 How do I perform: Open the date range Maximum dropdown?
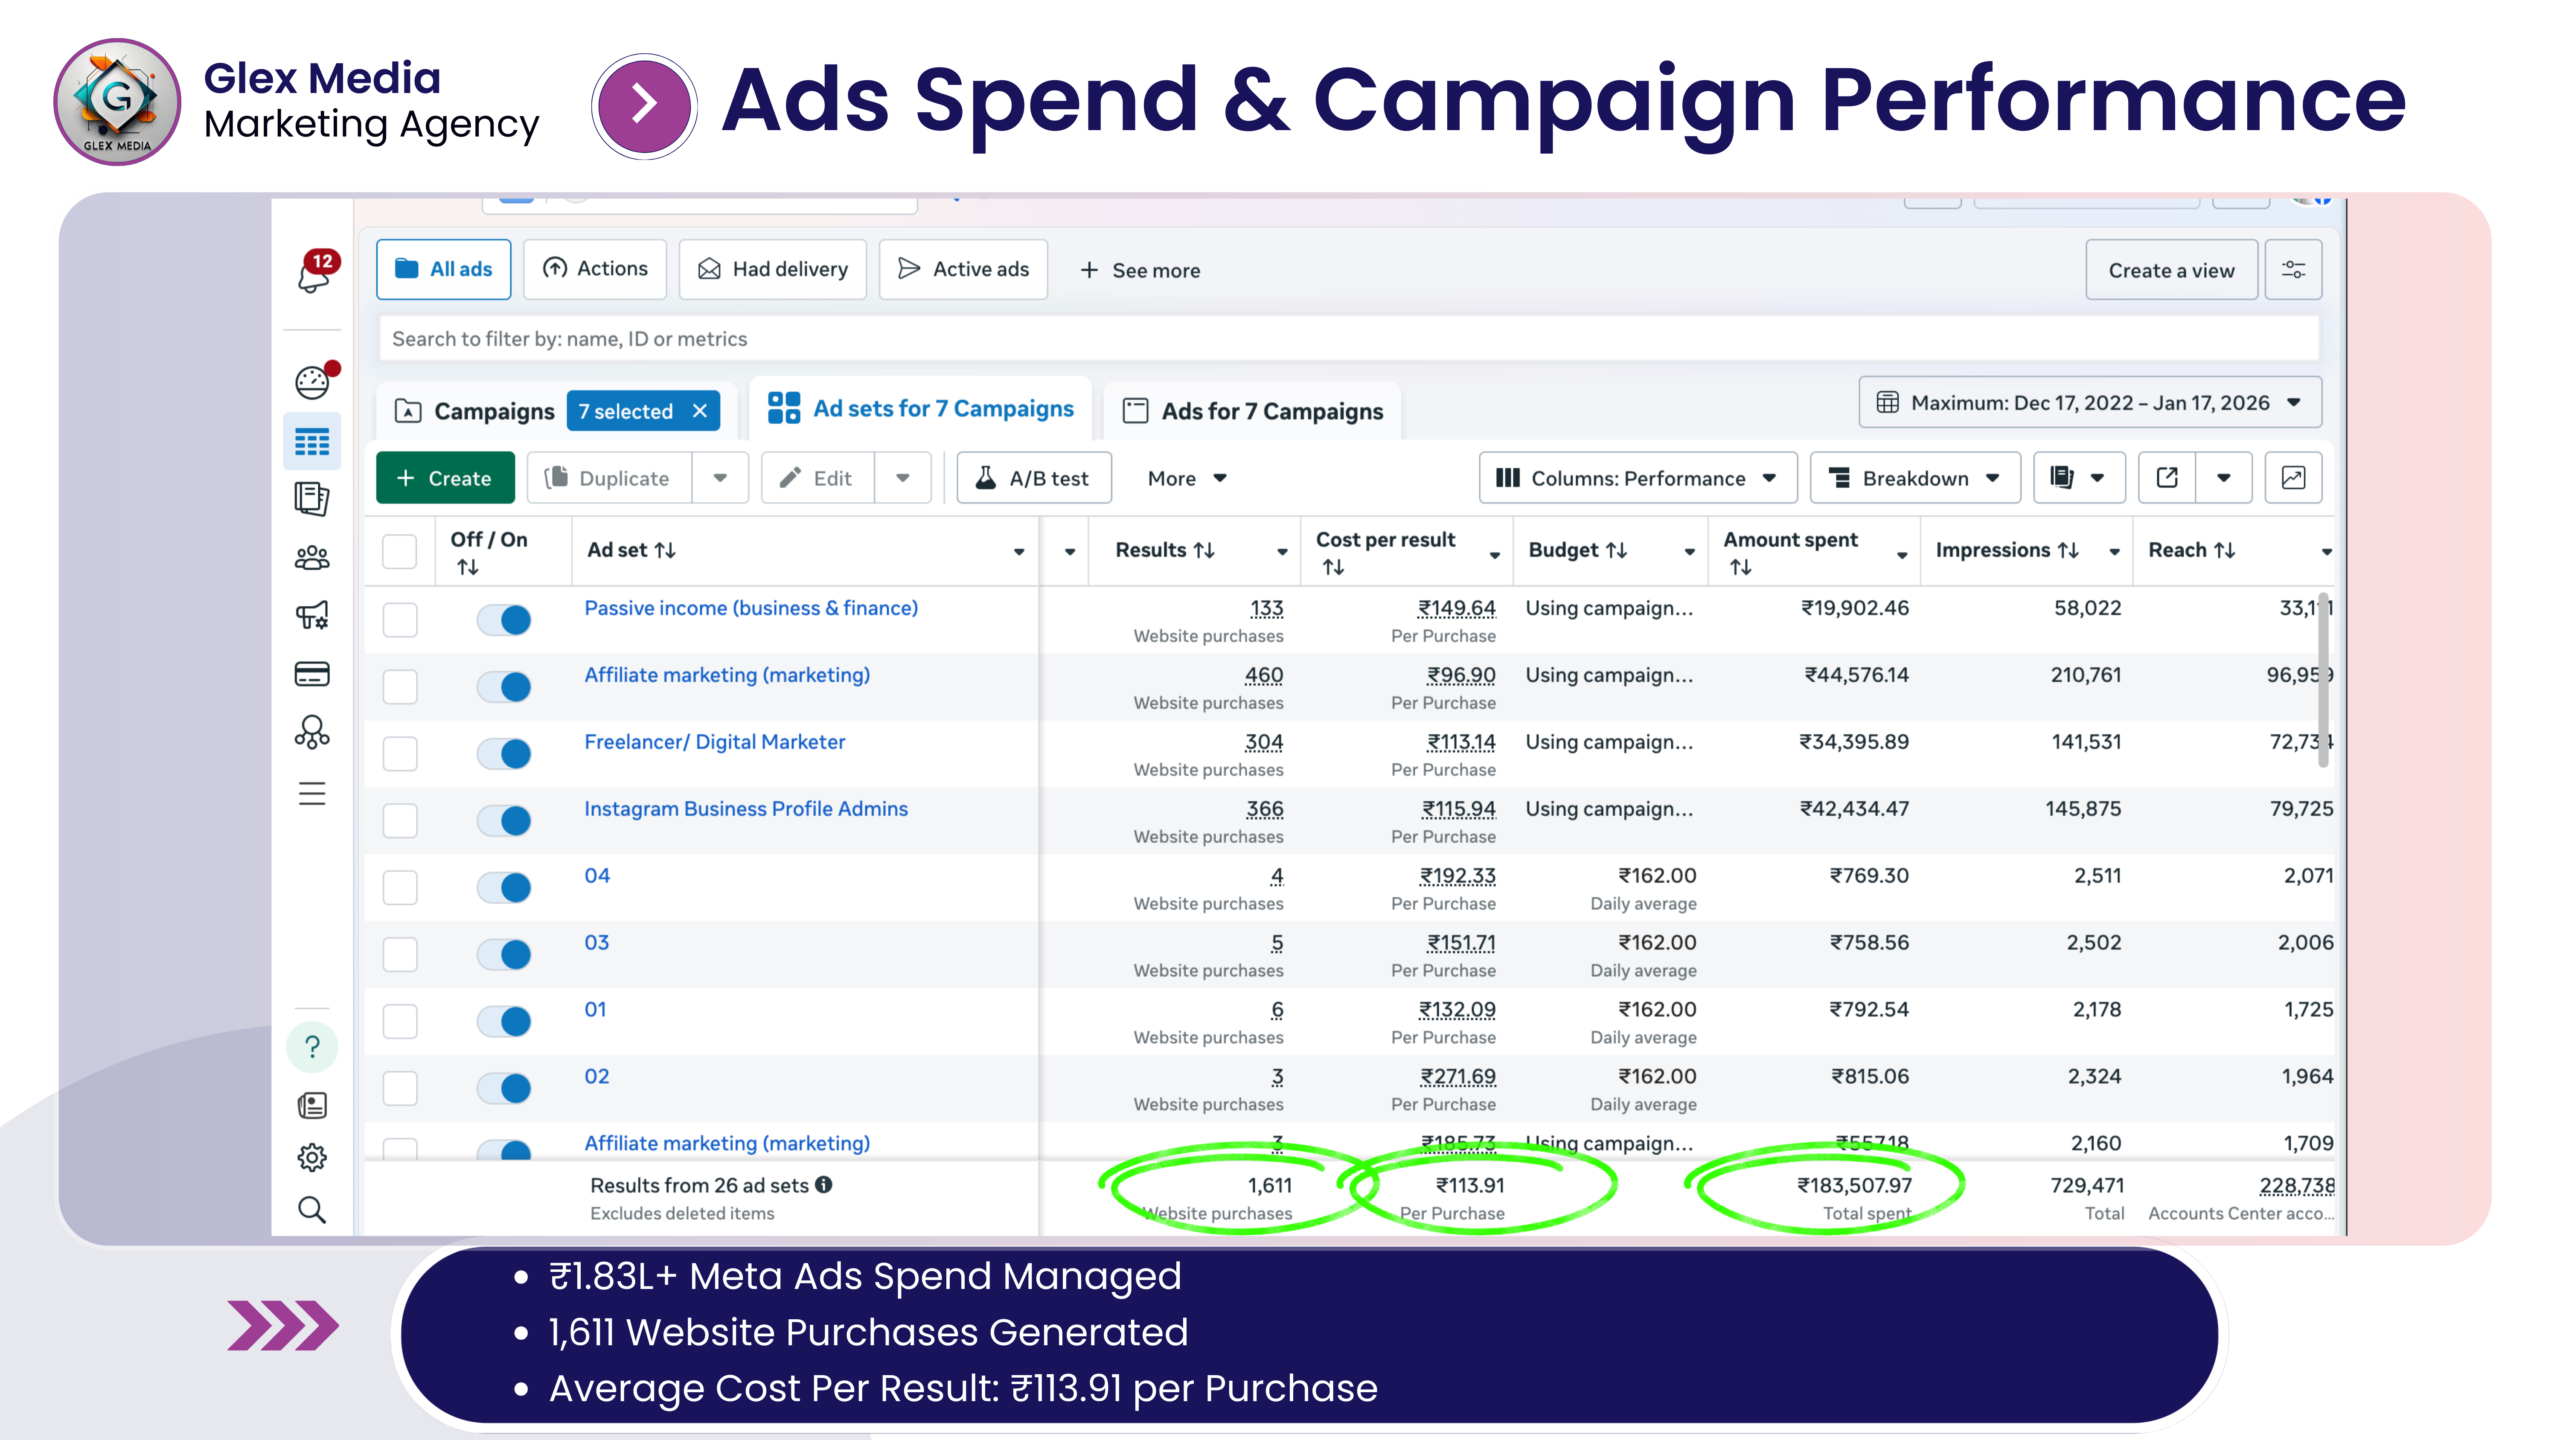coord(2090,403)
